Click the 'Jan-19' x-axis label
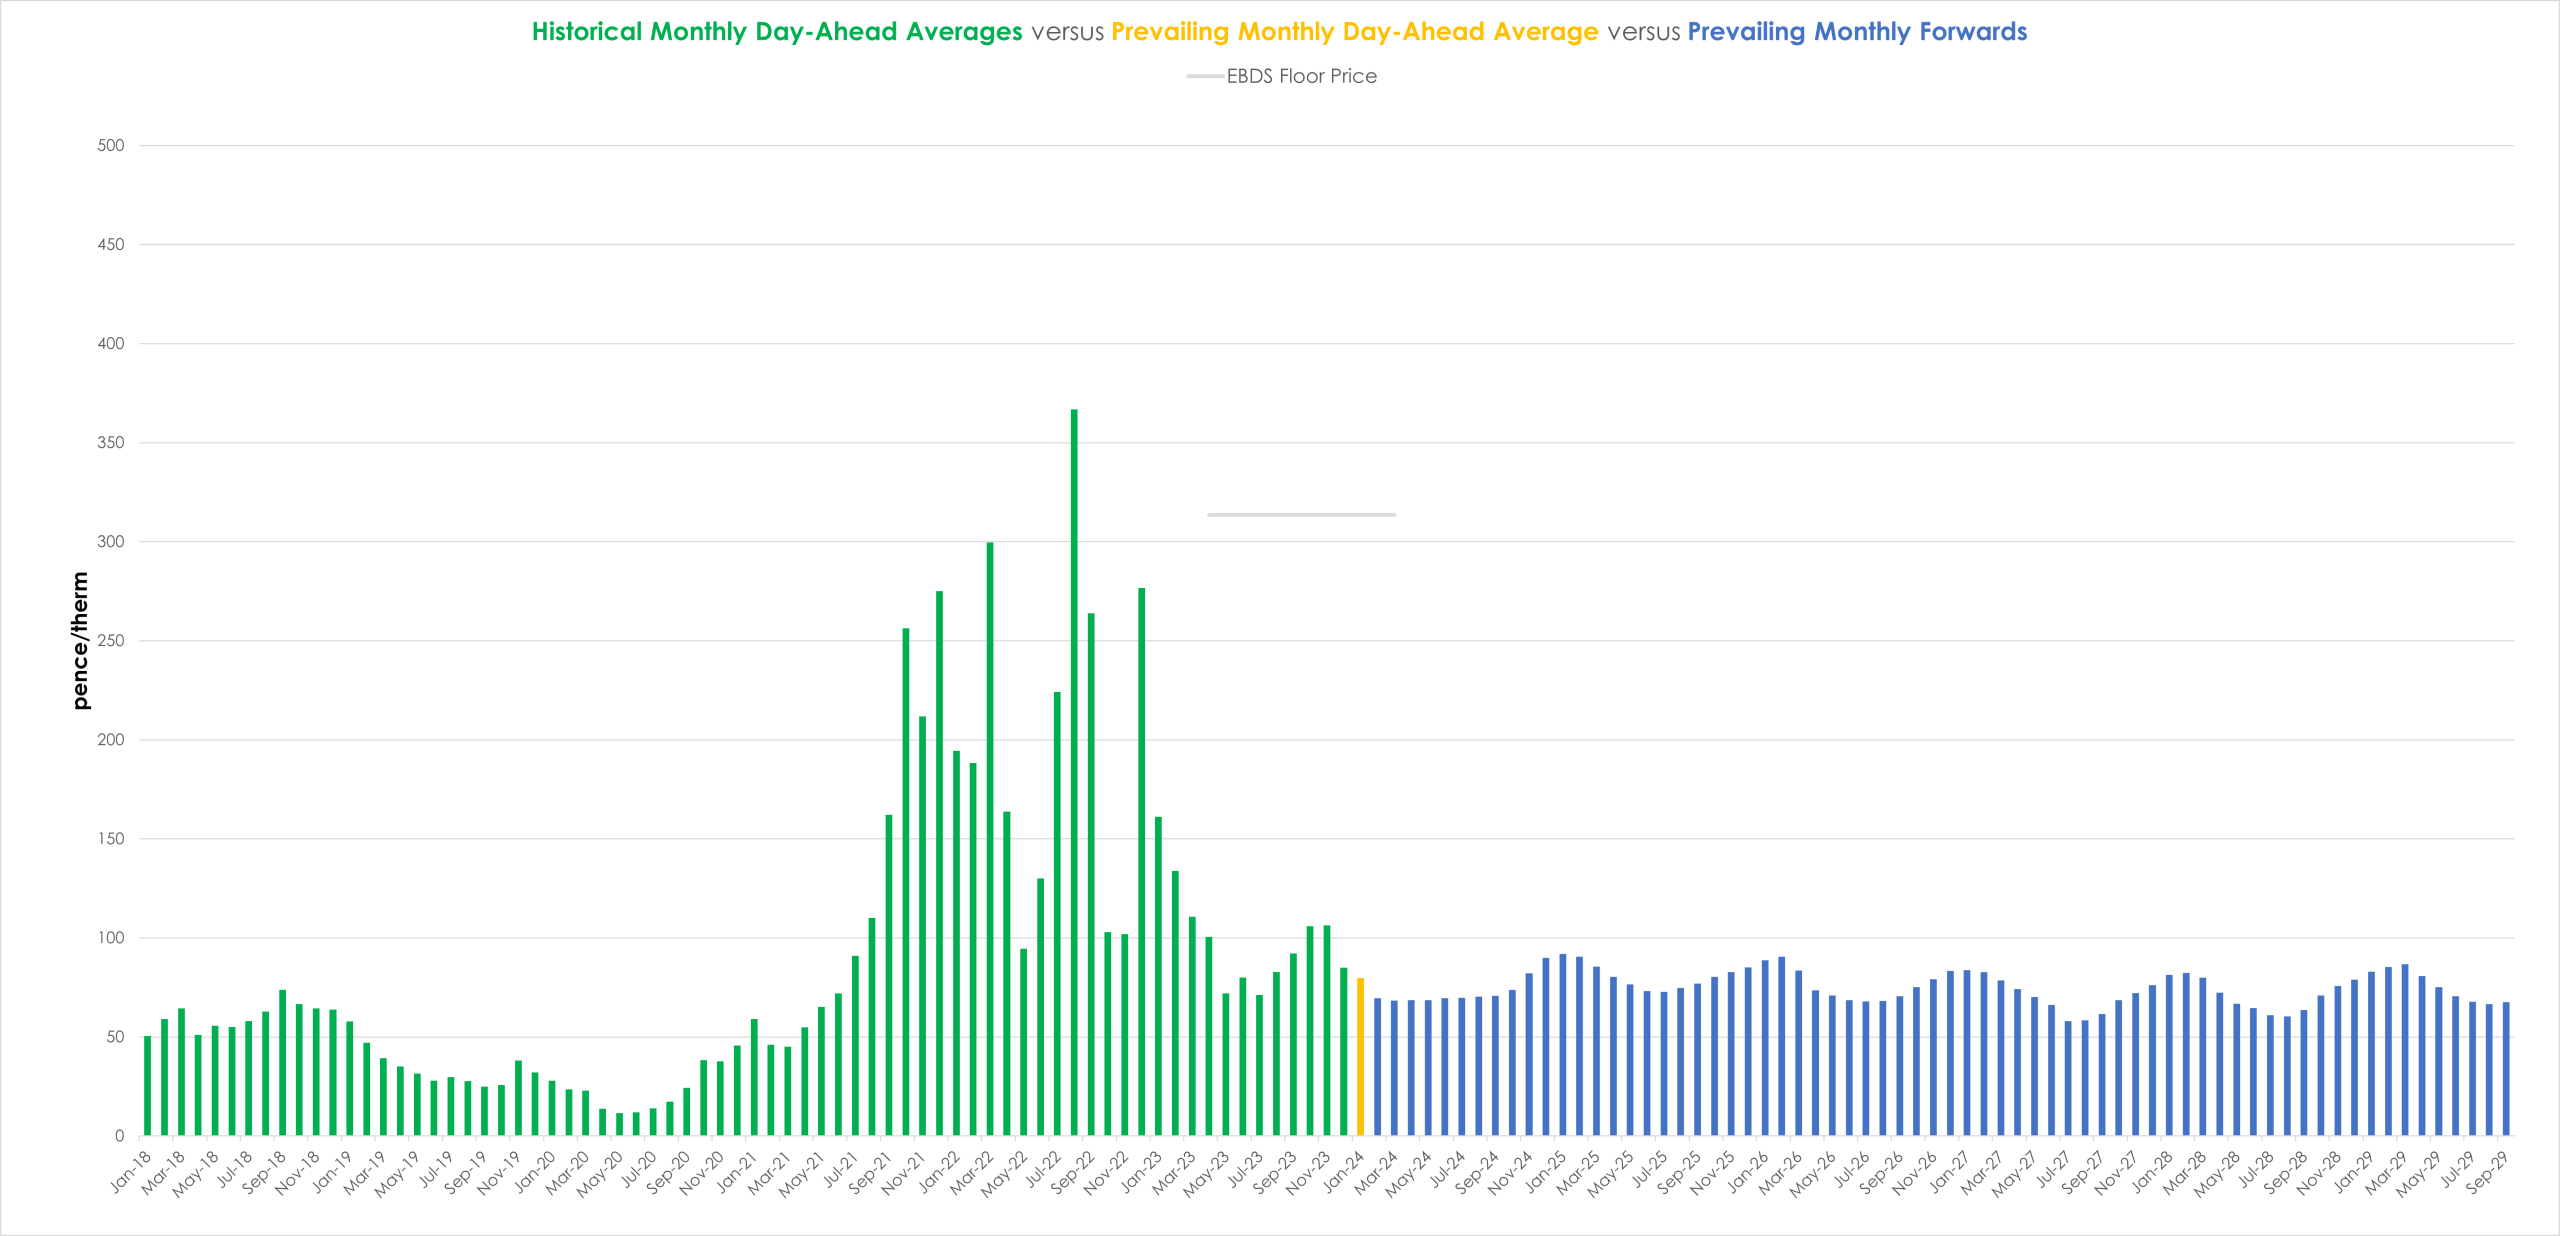Image resolution: width=2560 pixels, height=1236 pixels. (333, 1172)
